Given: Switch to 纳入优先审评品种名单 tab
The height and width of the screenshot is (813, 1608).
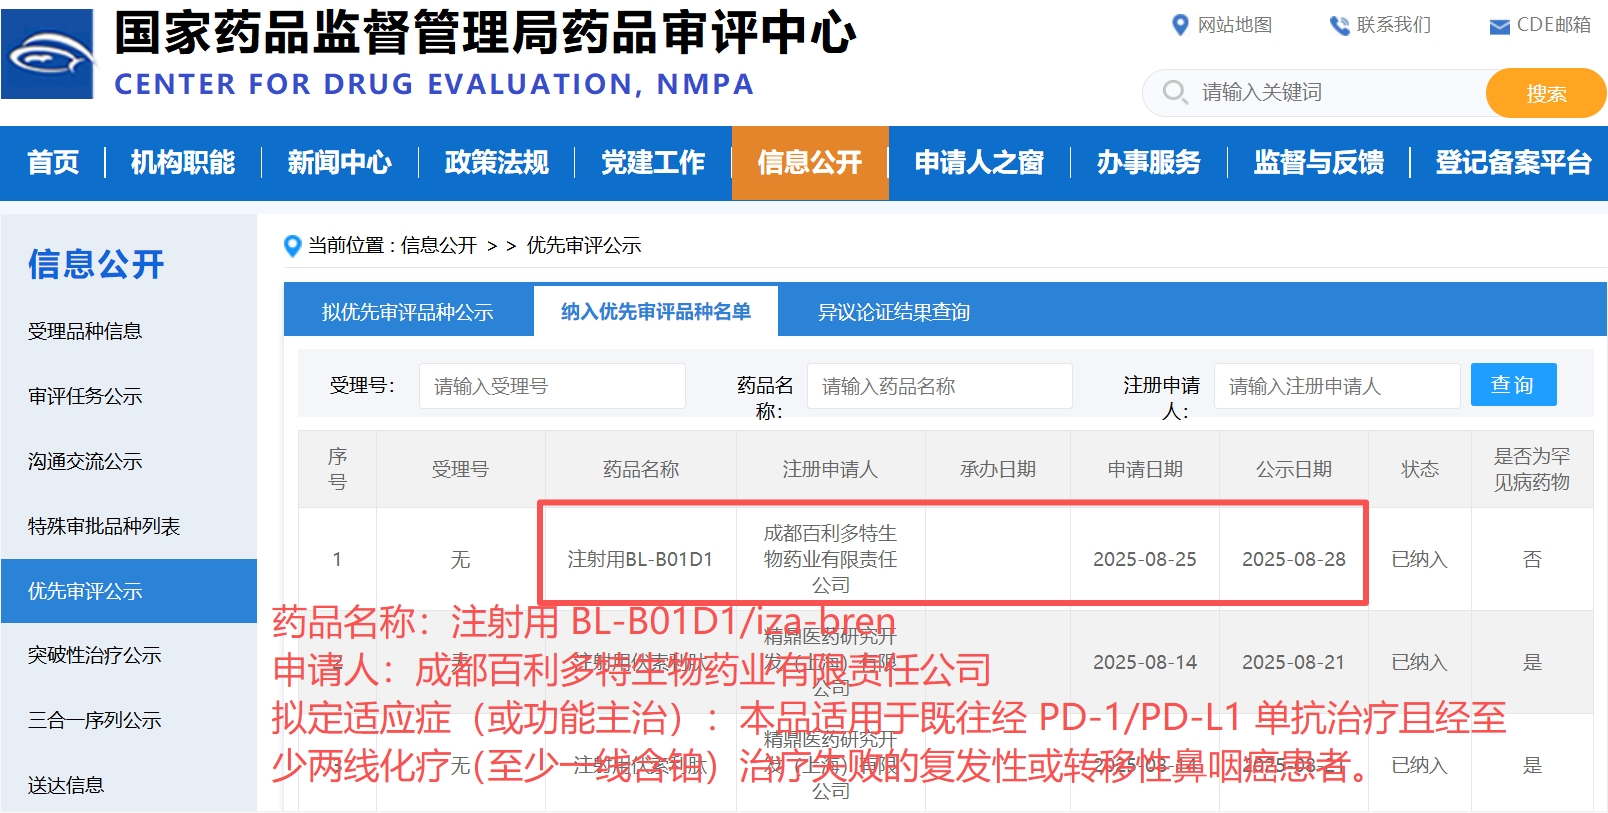Looking at the screenshot, I should [x=656, y=311].
